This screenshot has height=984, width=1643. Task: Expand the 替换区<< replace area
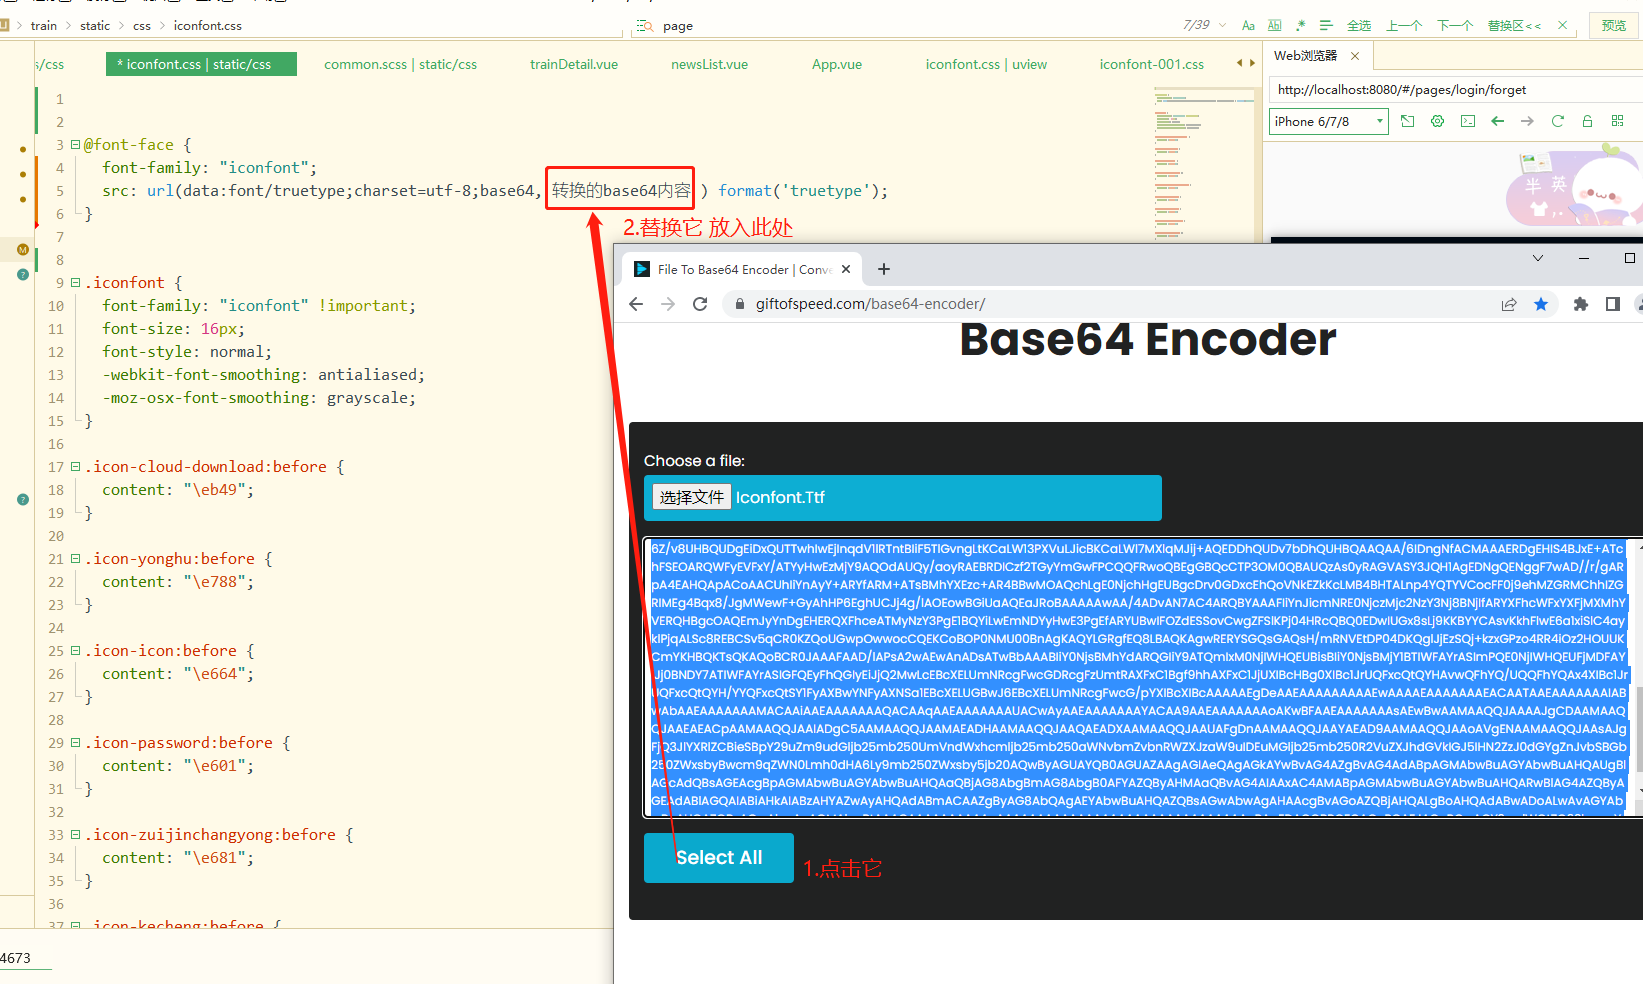coord(1514,26)
